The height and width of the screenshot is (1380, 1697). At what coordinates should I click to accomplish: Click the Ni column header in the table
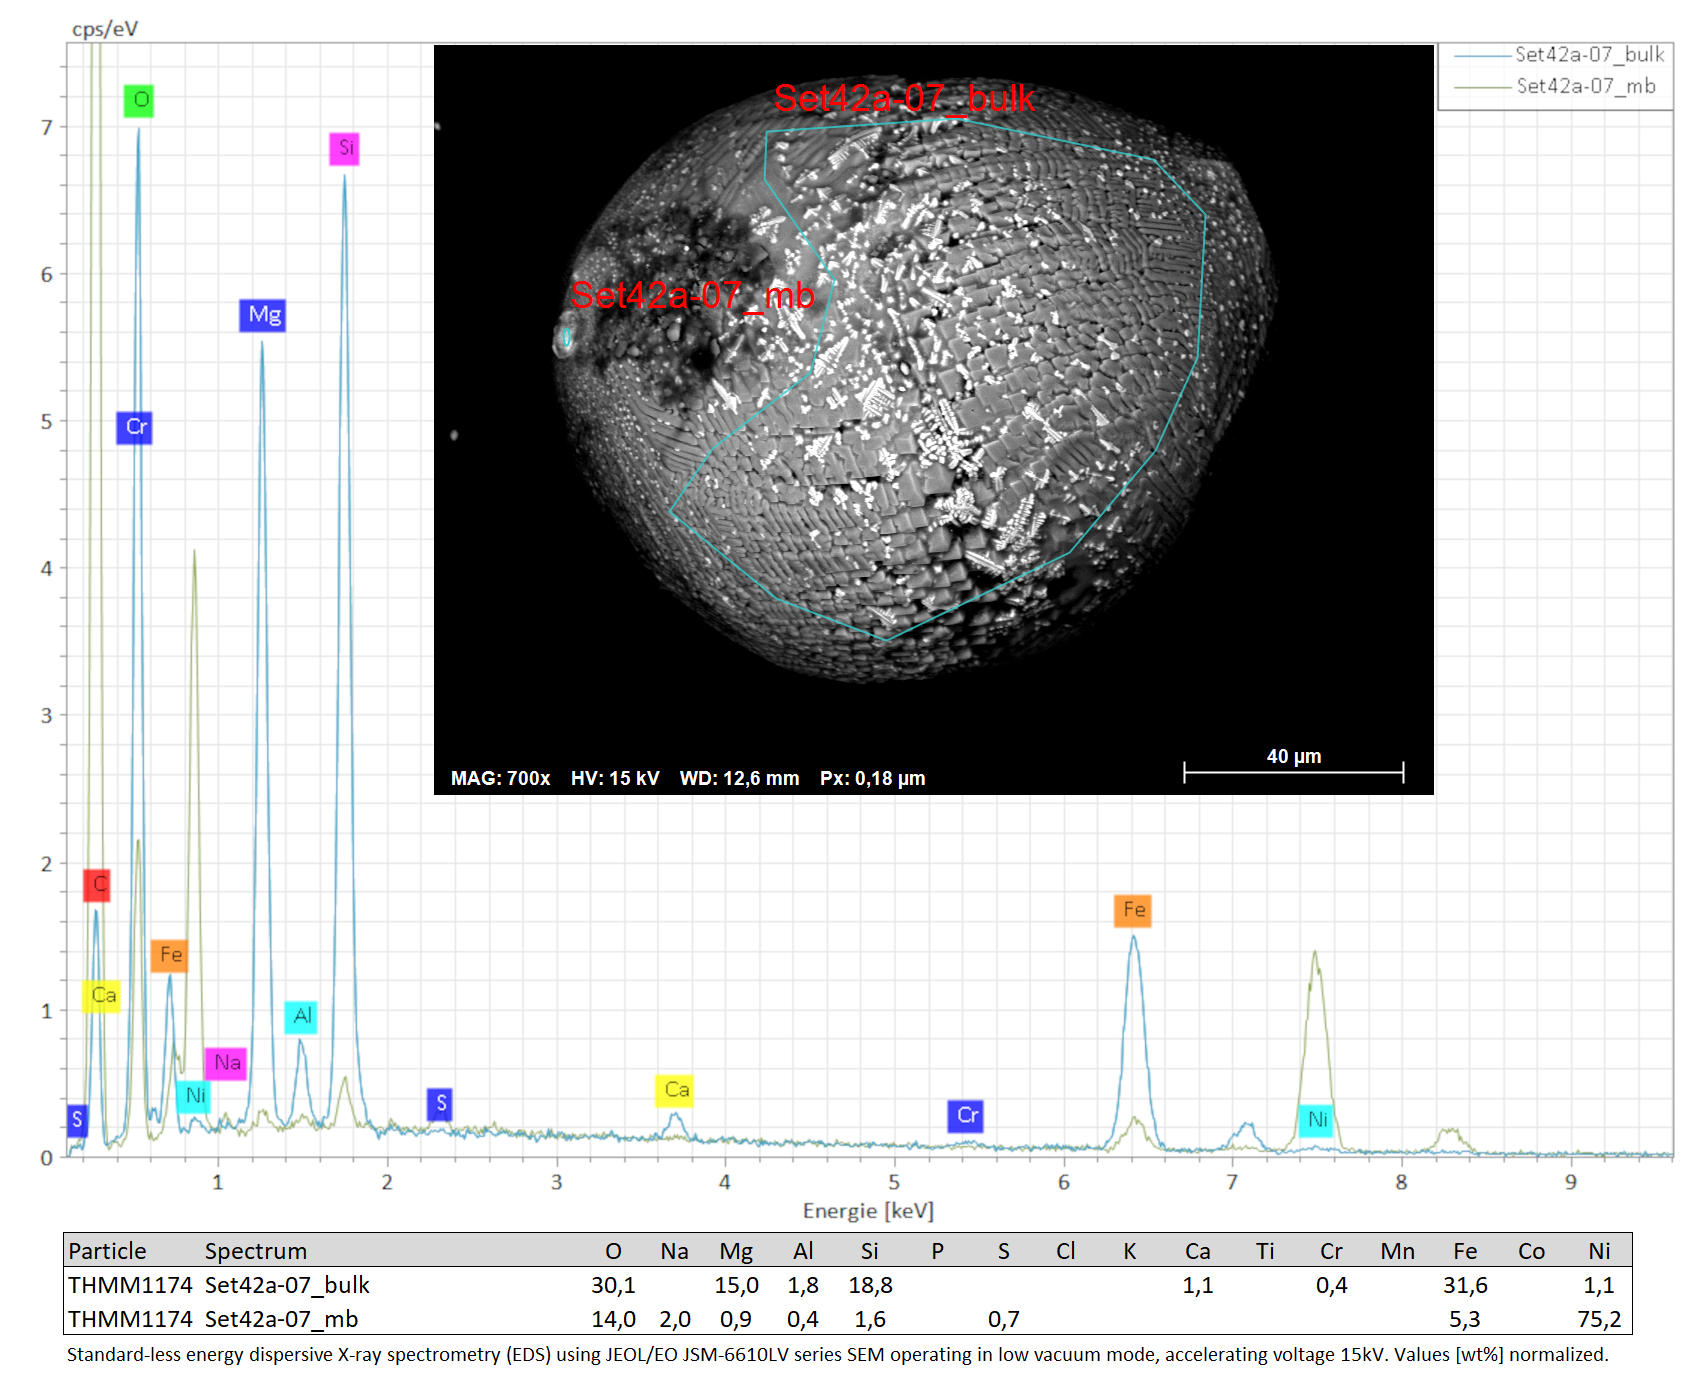pyautogui.click(x=1599, y=1251)
